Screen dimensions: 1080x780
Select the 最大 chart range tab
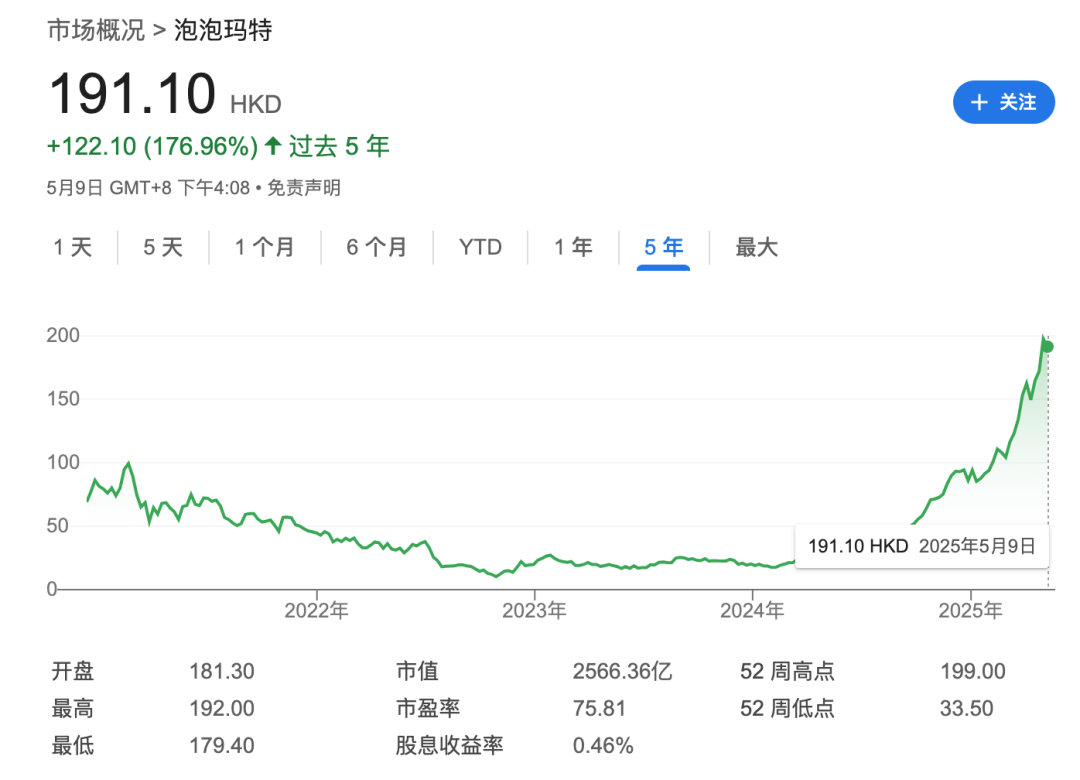[757, 247]
